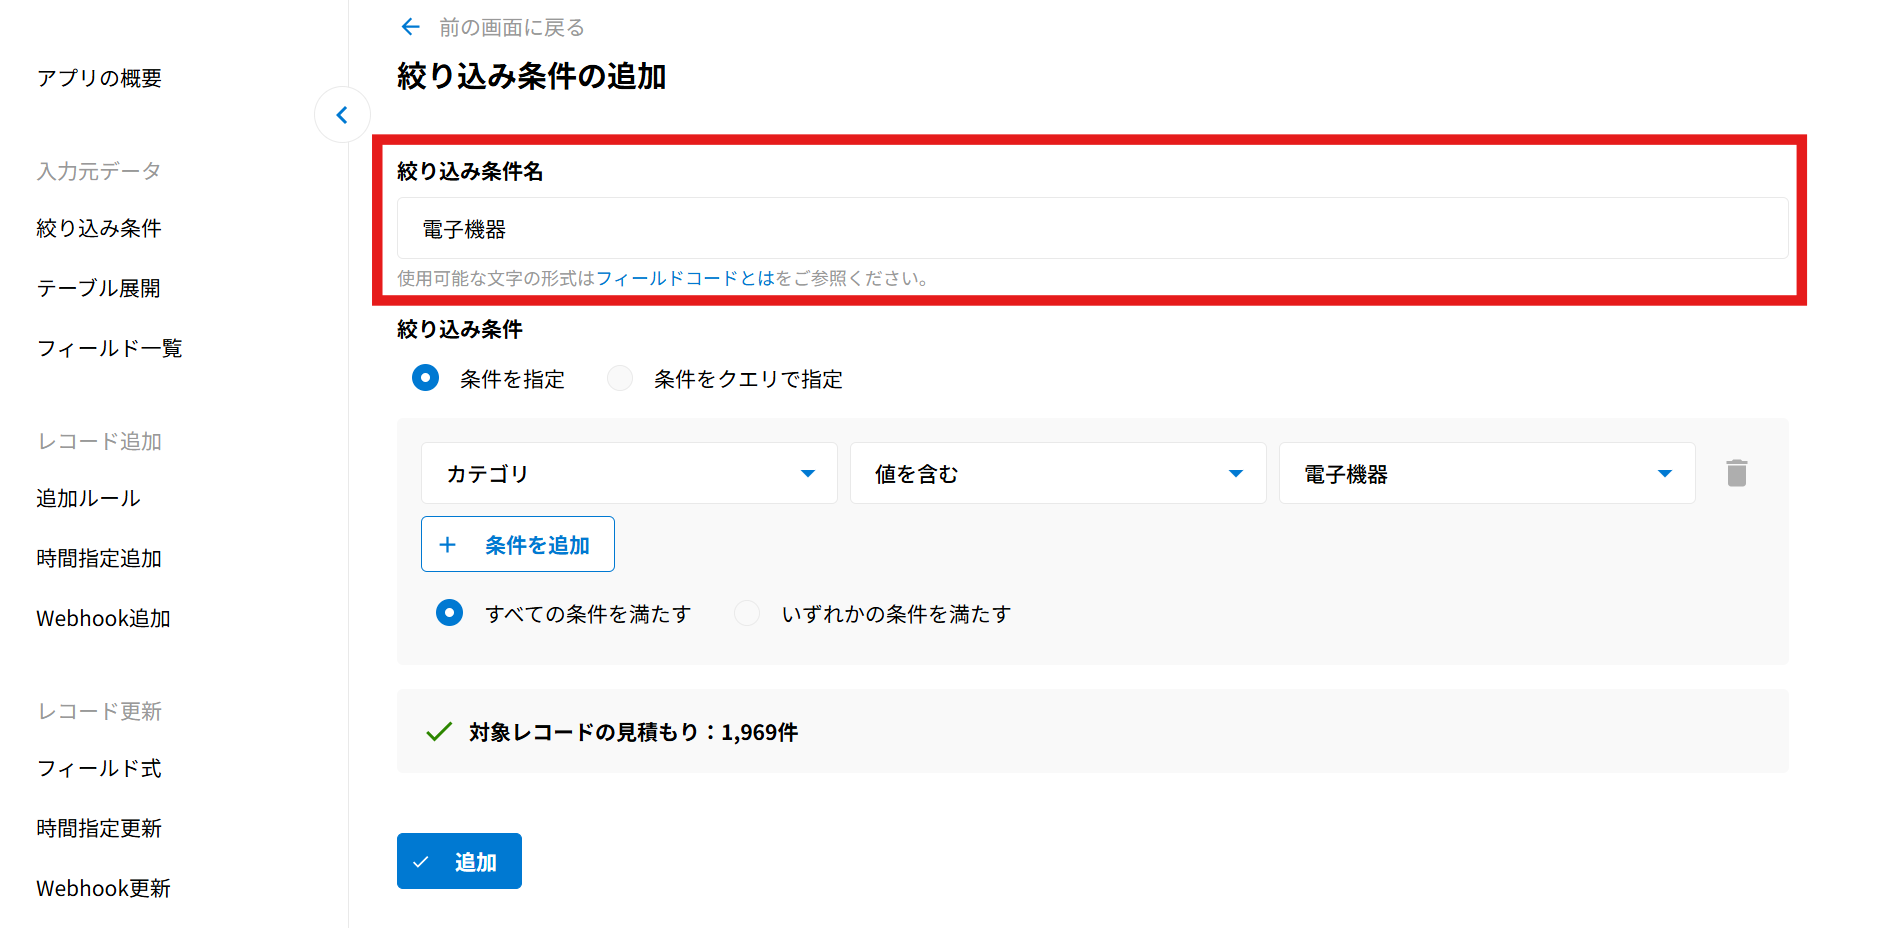The image size is (1899, 928).
Task: Choose すべての条件を満たす radio button
Action: click(x=450, y=613)
